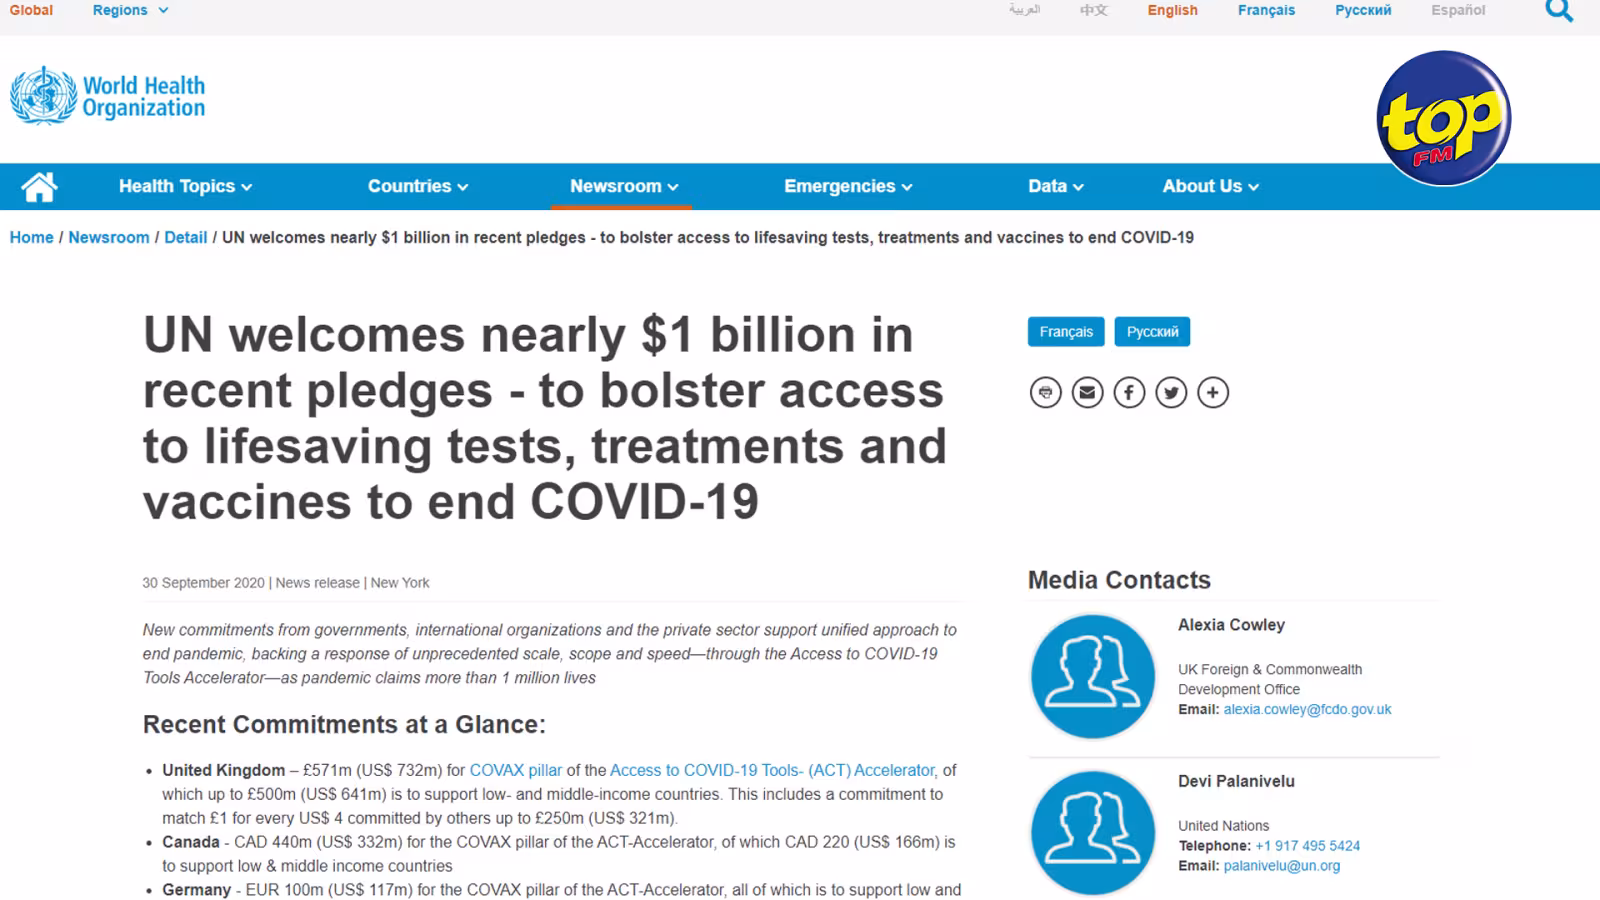Viewport: 1600px width, 900px height.
Task: Expand the Health Topics menu
Action: pos(185,186)
